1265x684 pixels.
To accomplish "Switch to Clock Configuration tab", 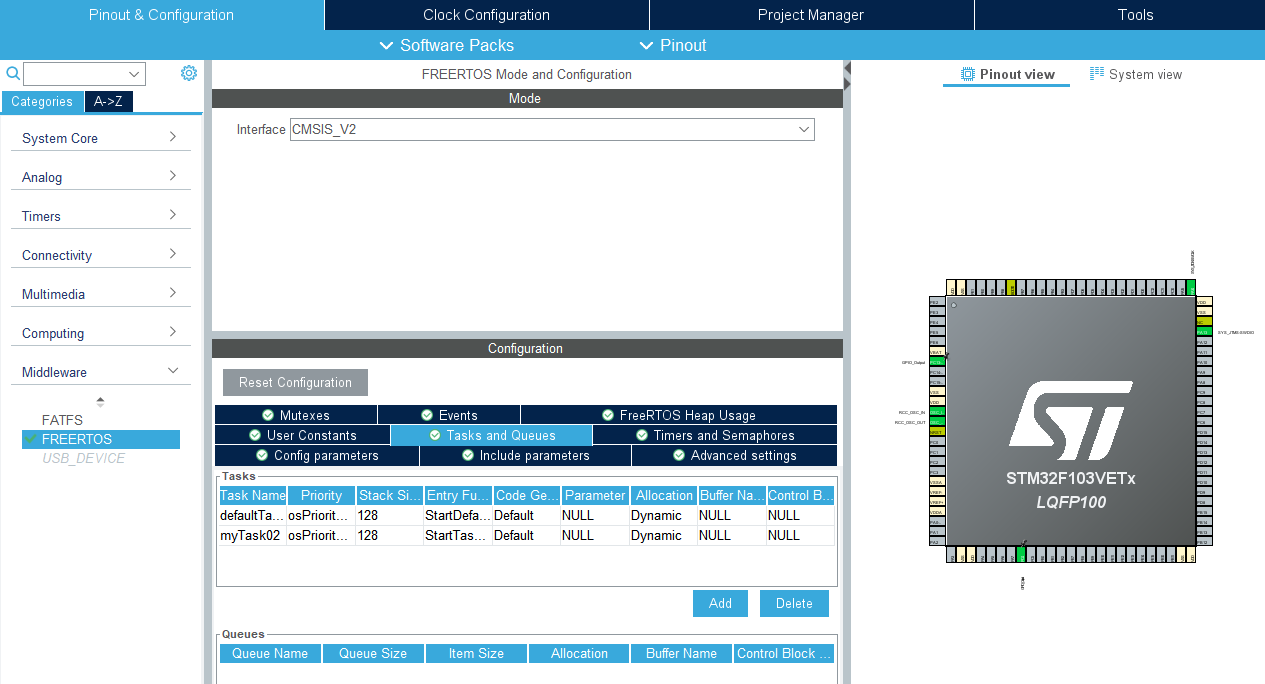I will (486, 15).
